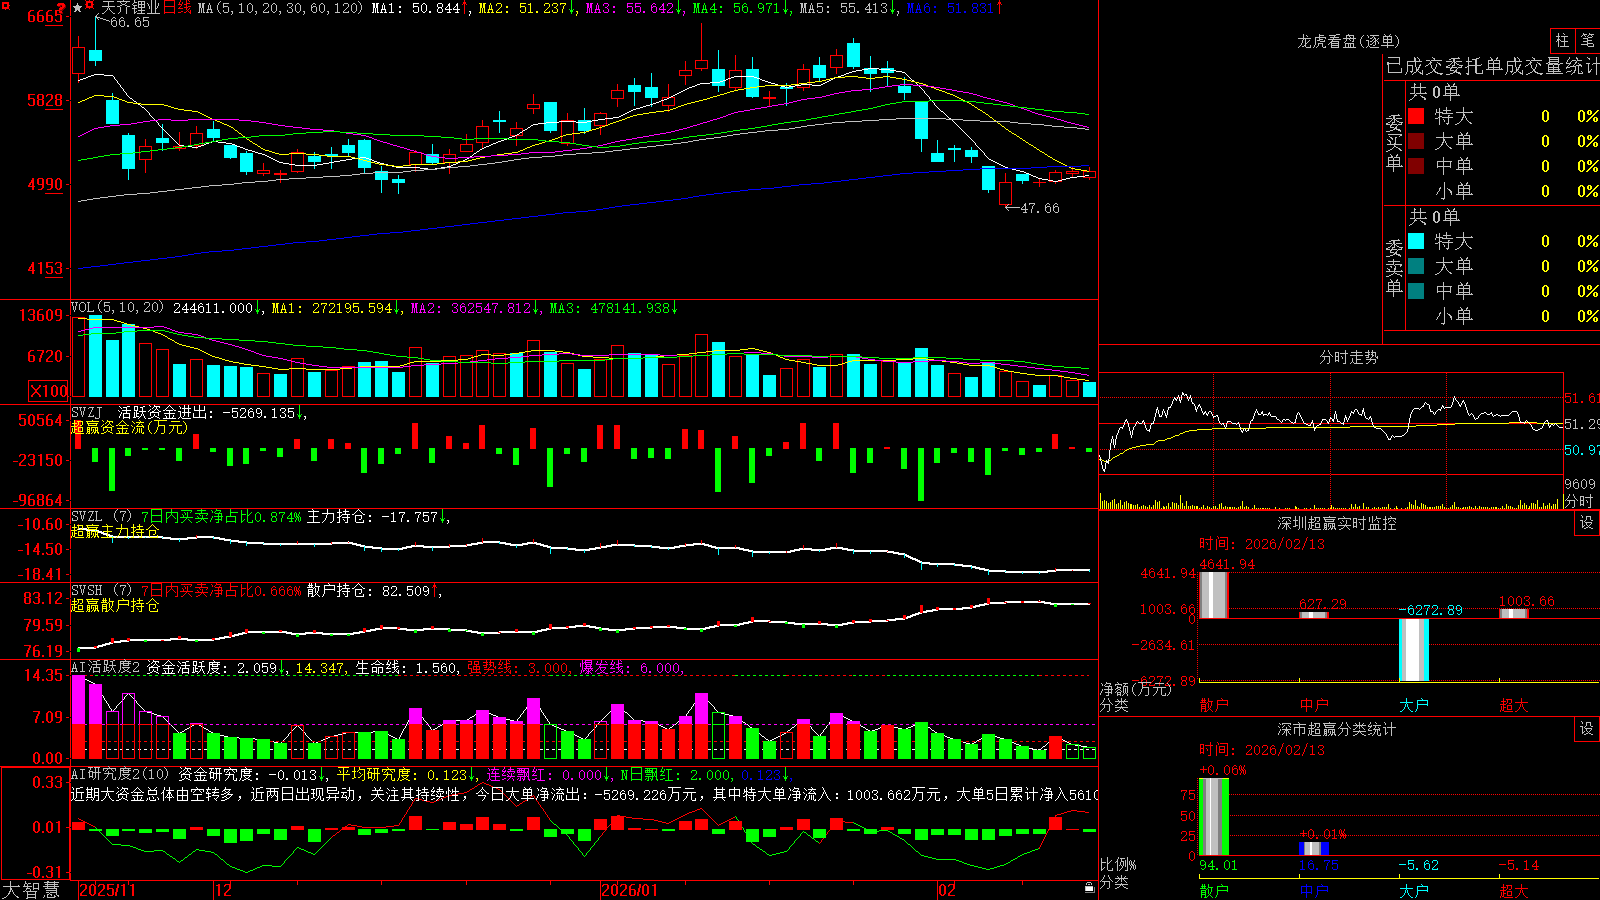
Task: Click the 日线 period label
Action: click(178, 8)
